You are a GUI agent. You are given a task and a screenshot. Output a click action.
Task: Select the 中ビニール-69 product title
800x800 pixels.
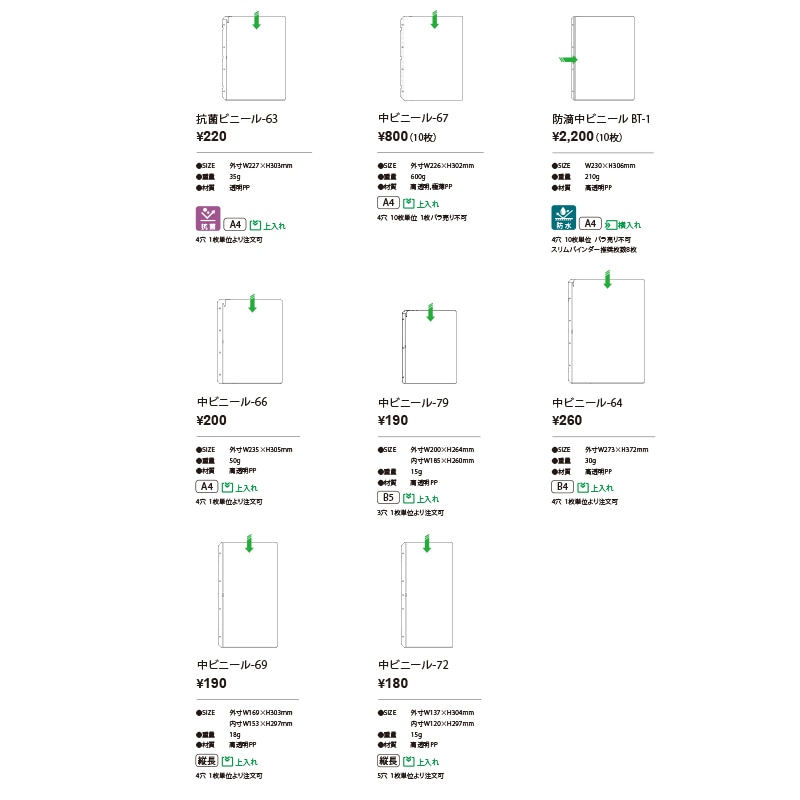(232, 665)
